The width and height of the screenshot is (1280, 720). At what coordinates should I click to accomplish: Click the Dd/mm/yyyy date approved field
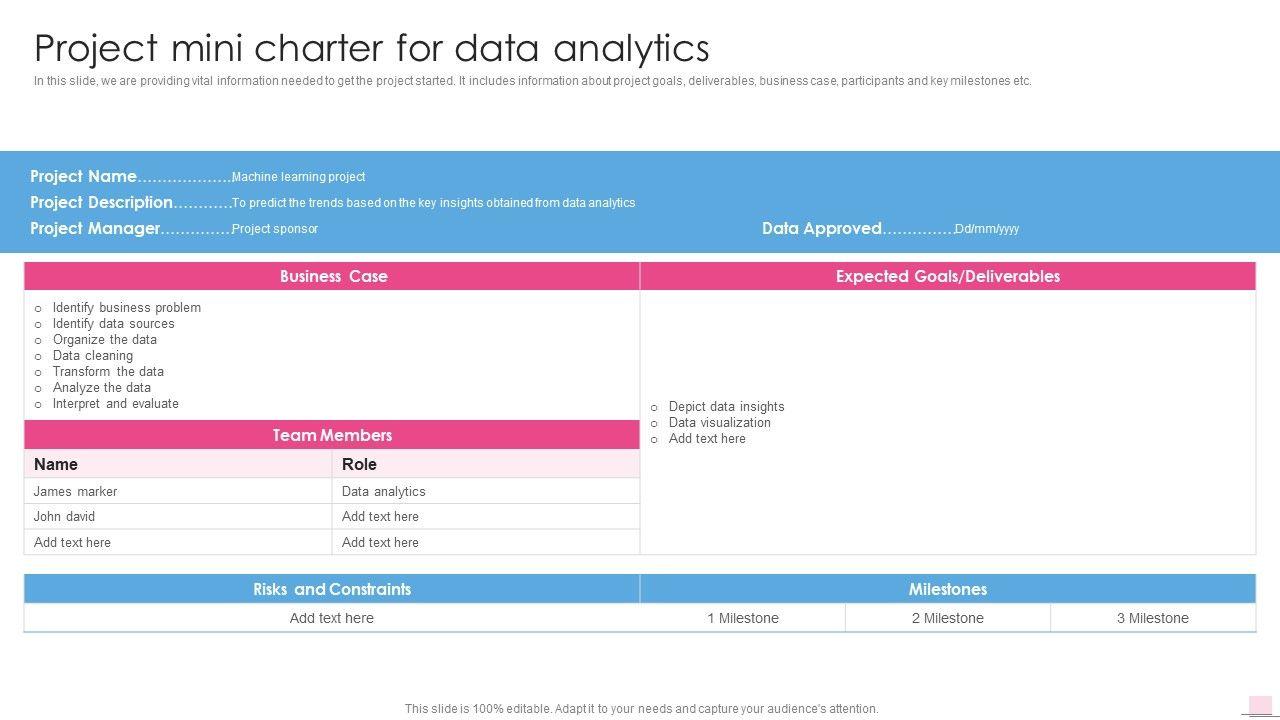pos(987,229)
